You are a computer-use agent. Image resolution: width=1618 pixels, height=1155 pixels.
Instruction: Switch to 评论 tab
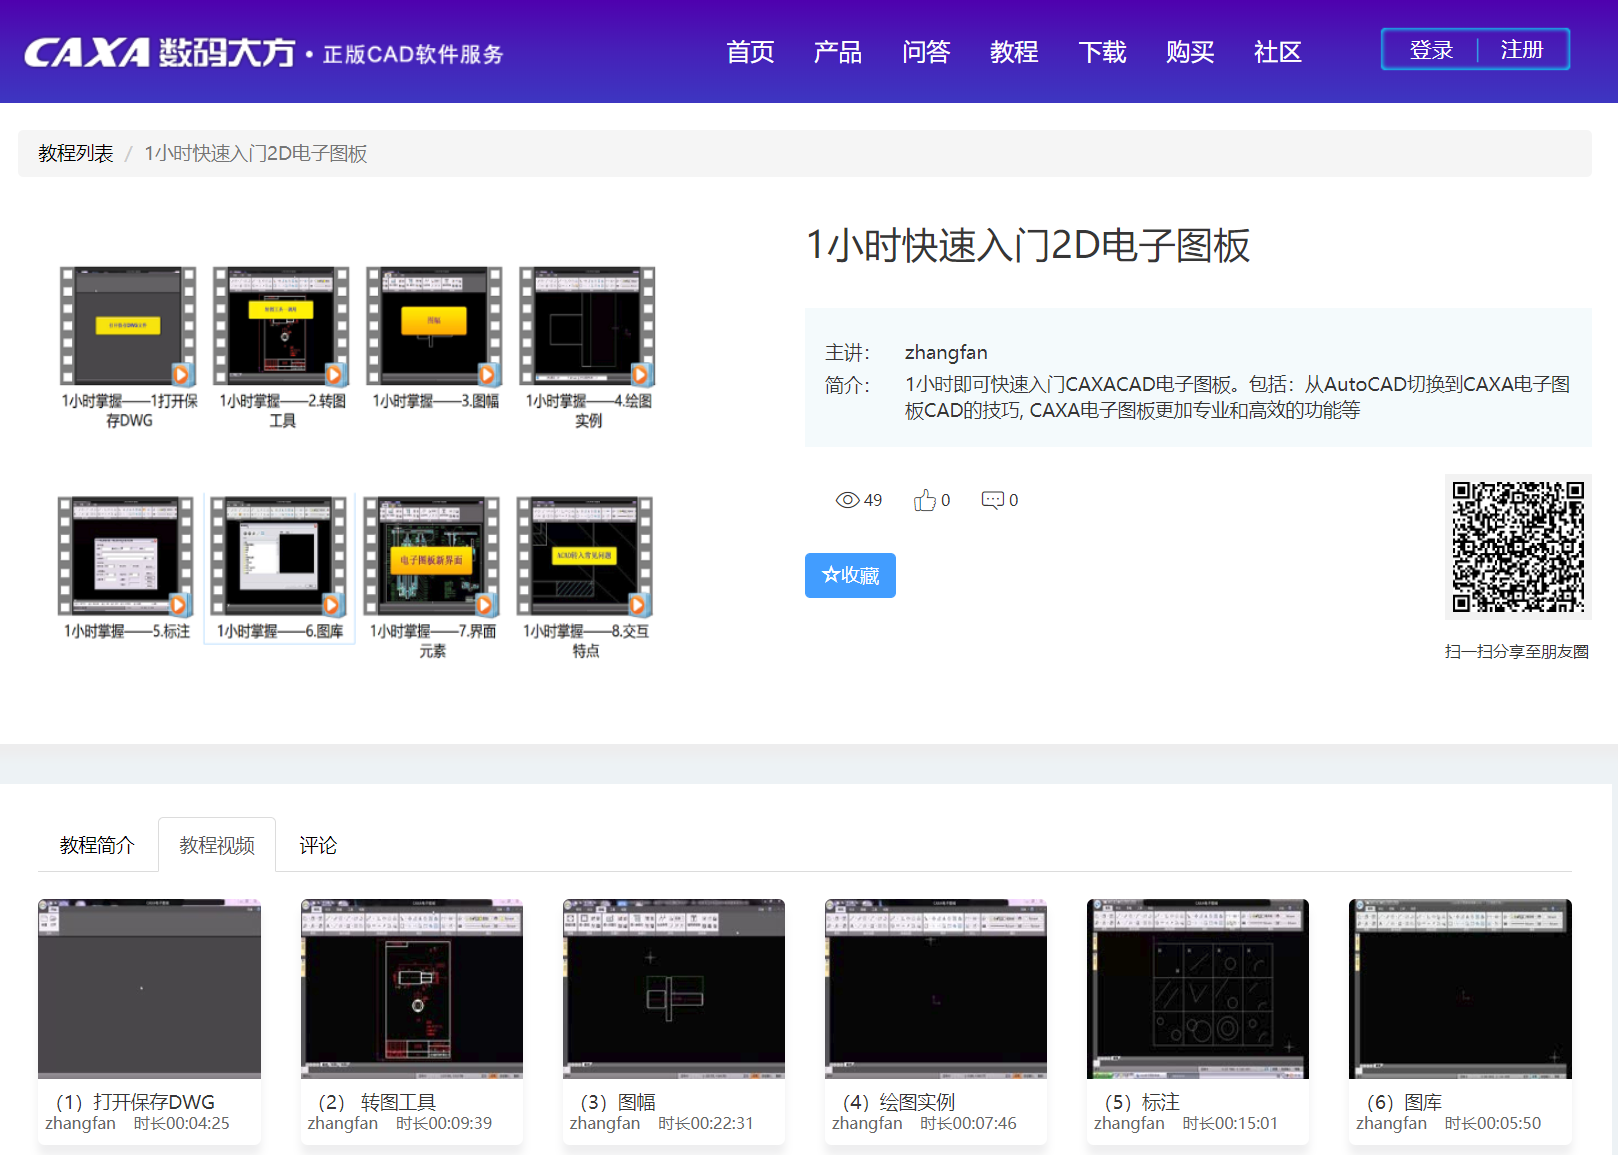(318, 845)
